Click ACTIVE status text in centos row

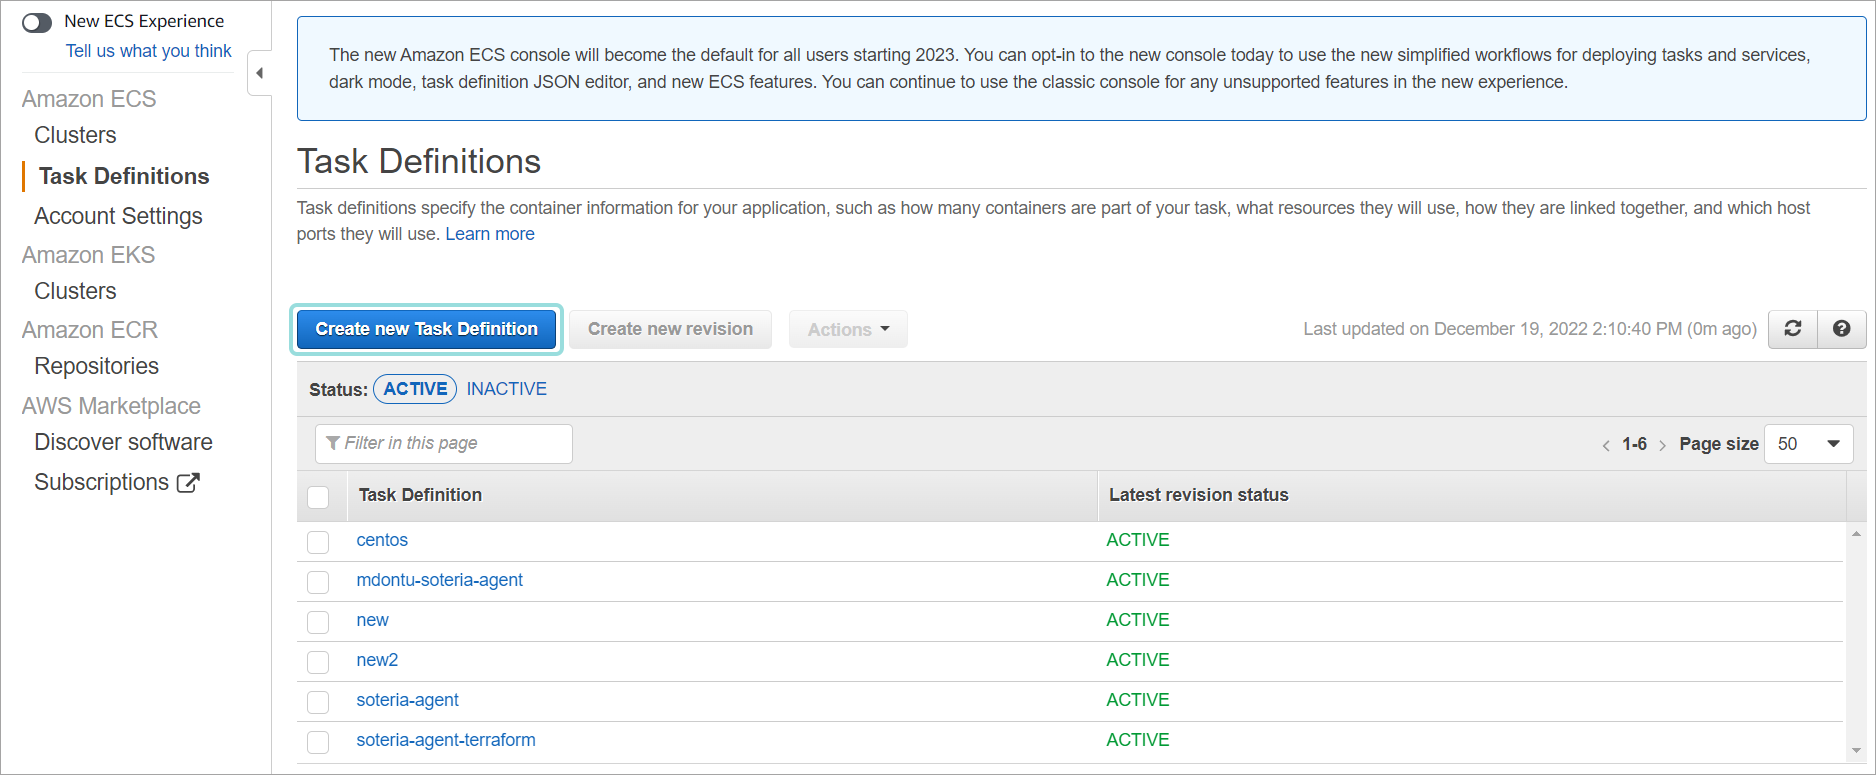pyautogui.click(x=1138, y=540)
